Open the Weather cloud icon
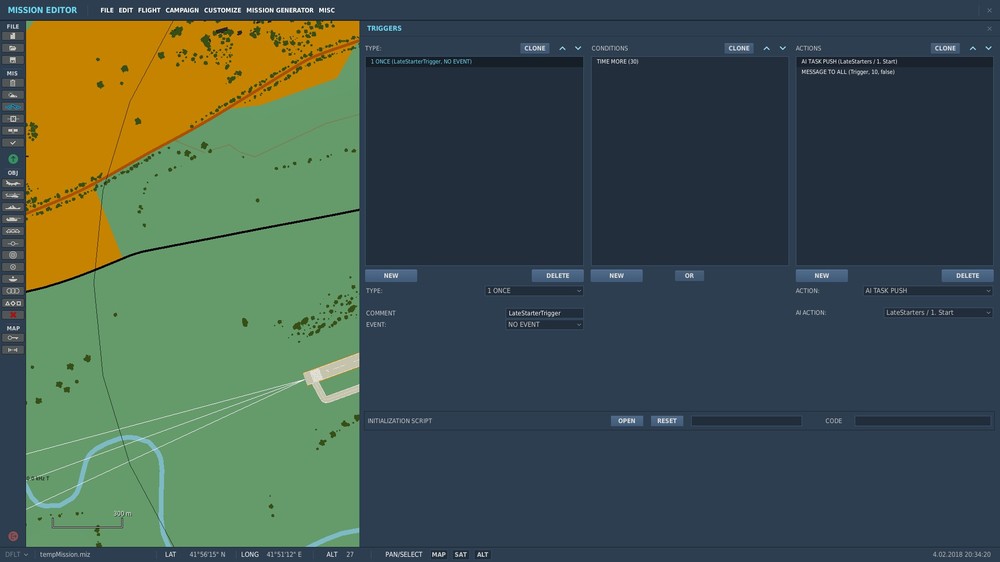 pyautogui.click(x=12, y=95)
